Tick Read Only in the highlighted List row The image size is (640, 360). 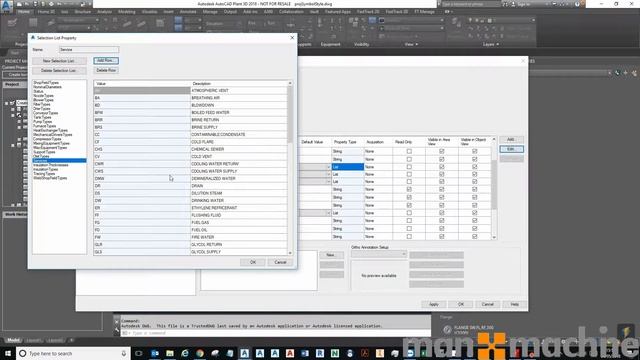[x=409, y=167]
